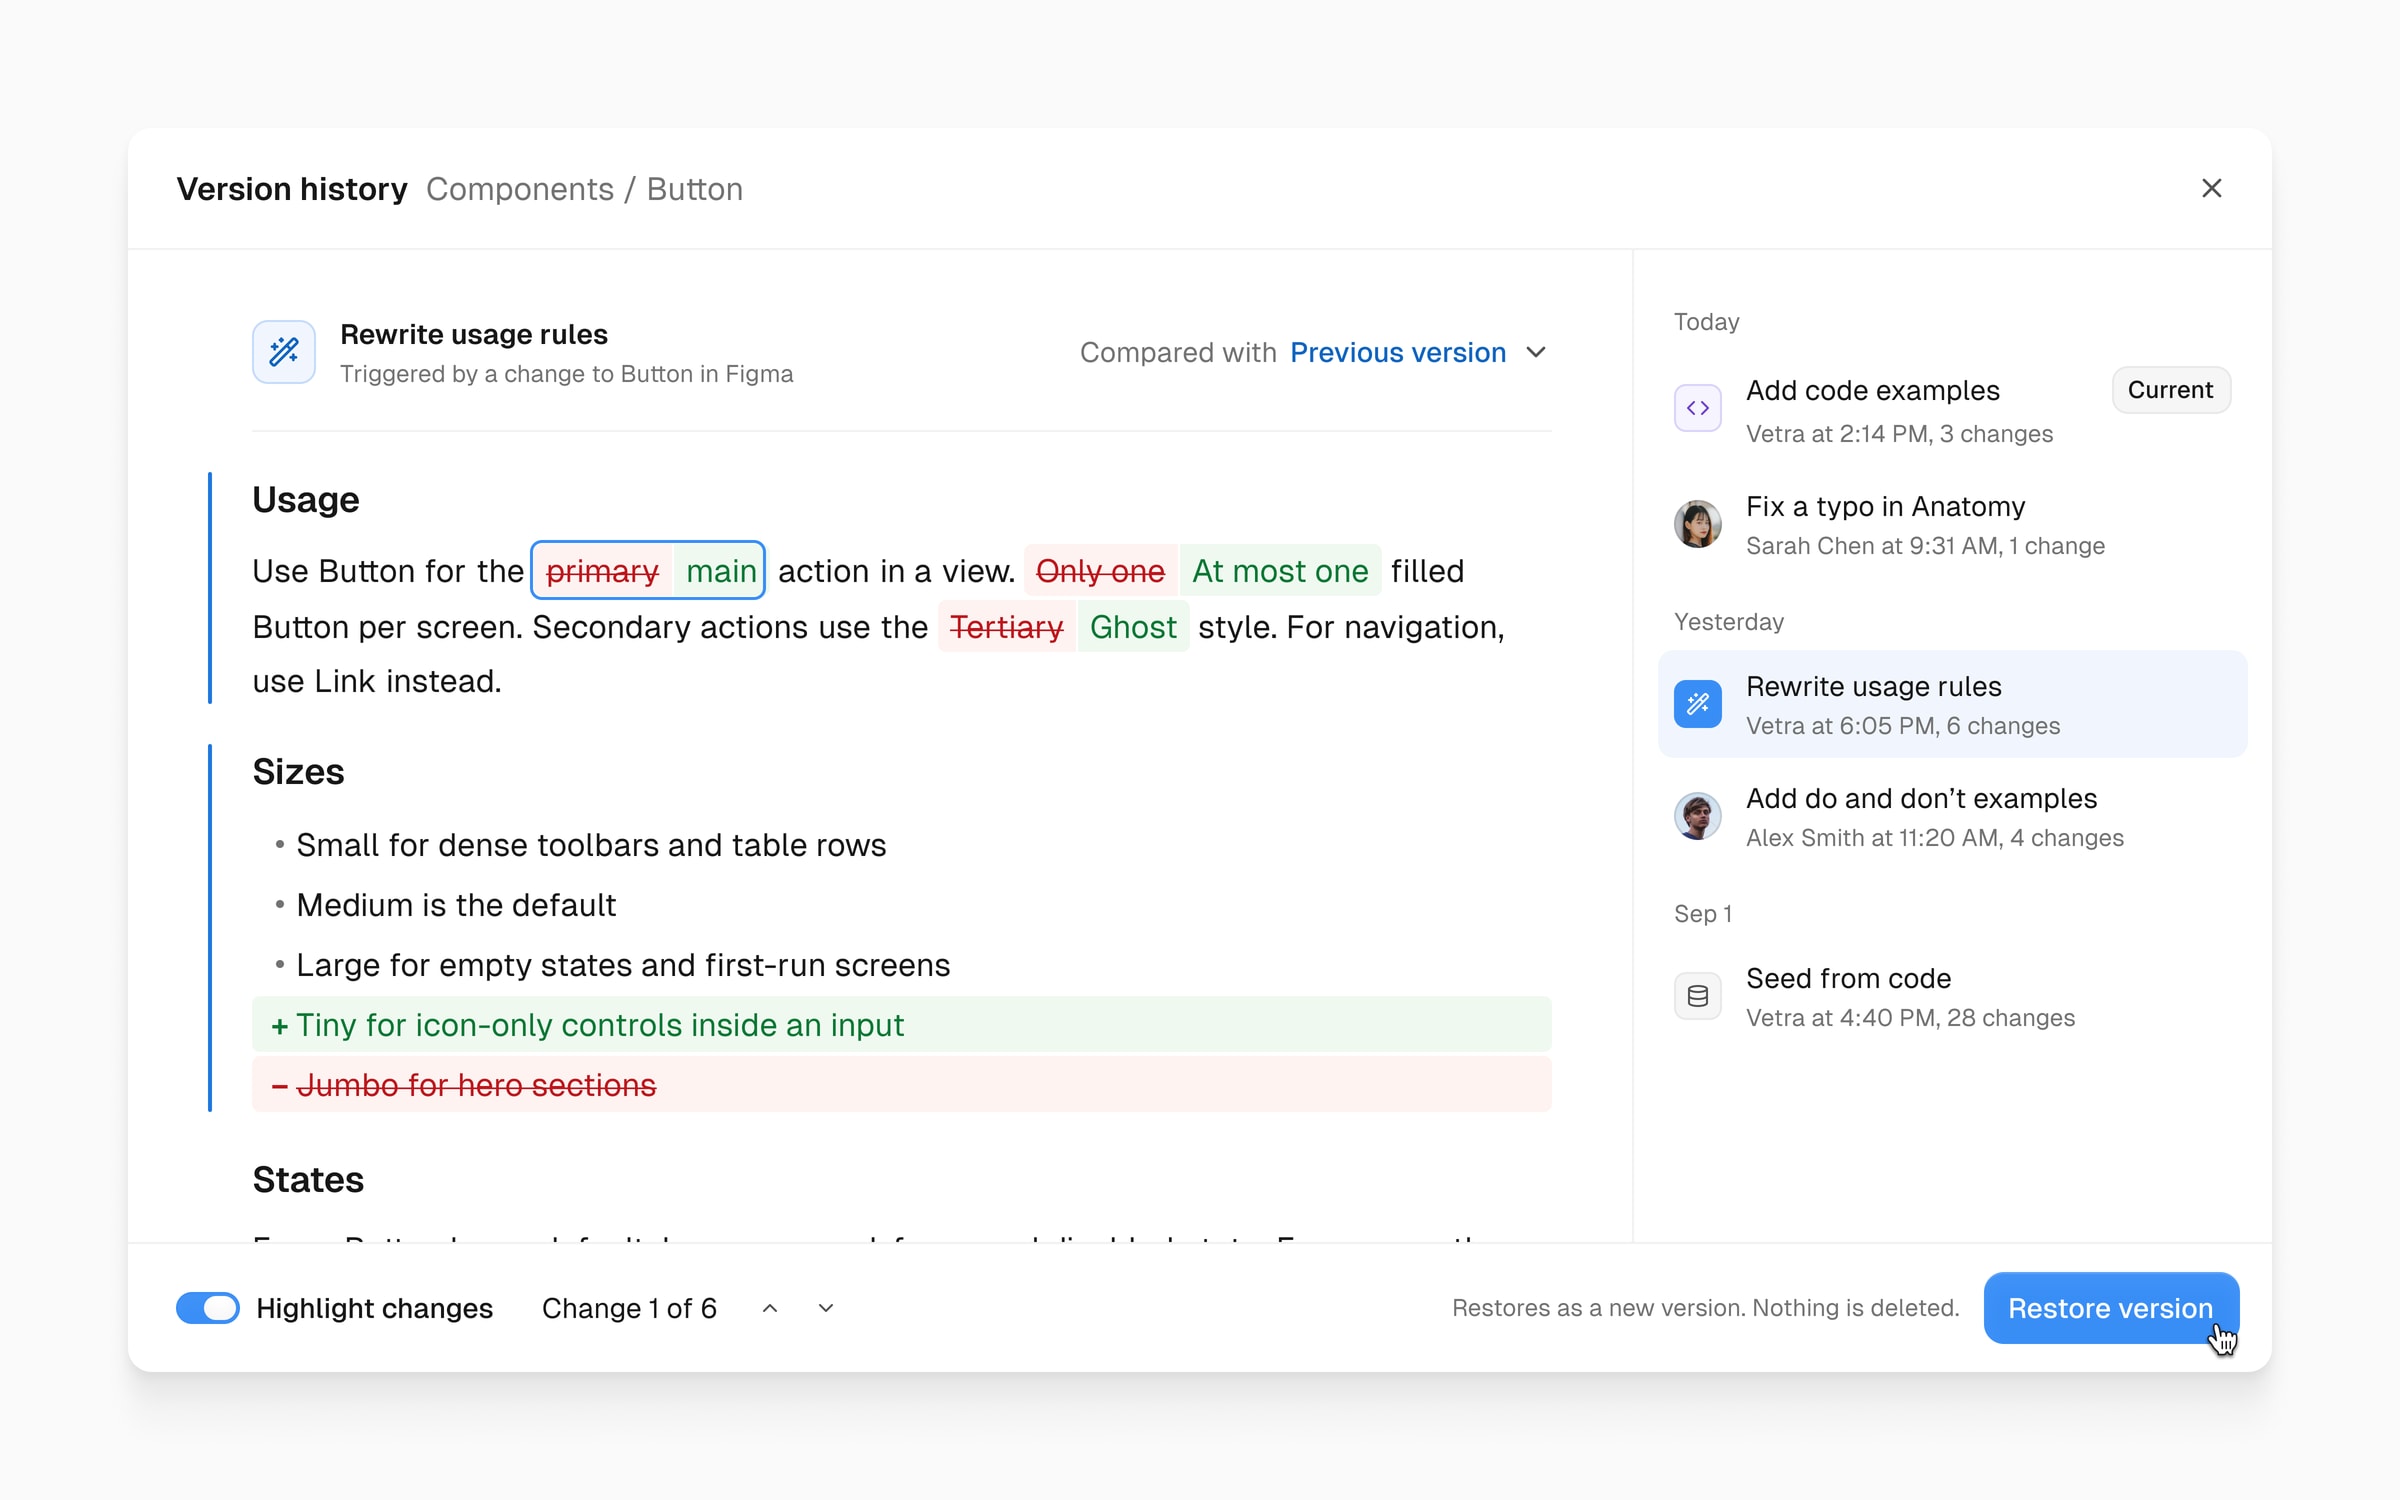
Task: Click the blue wand icon in selected version row
Action: click(1697, 704)
